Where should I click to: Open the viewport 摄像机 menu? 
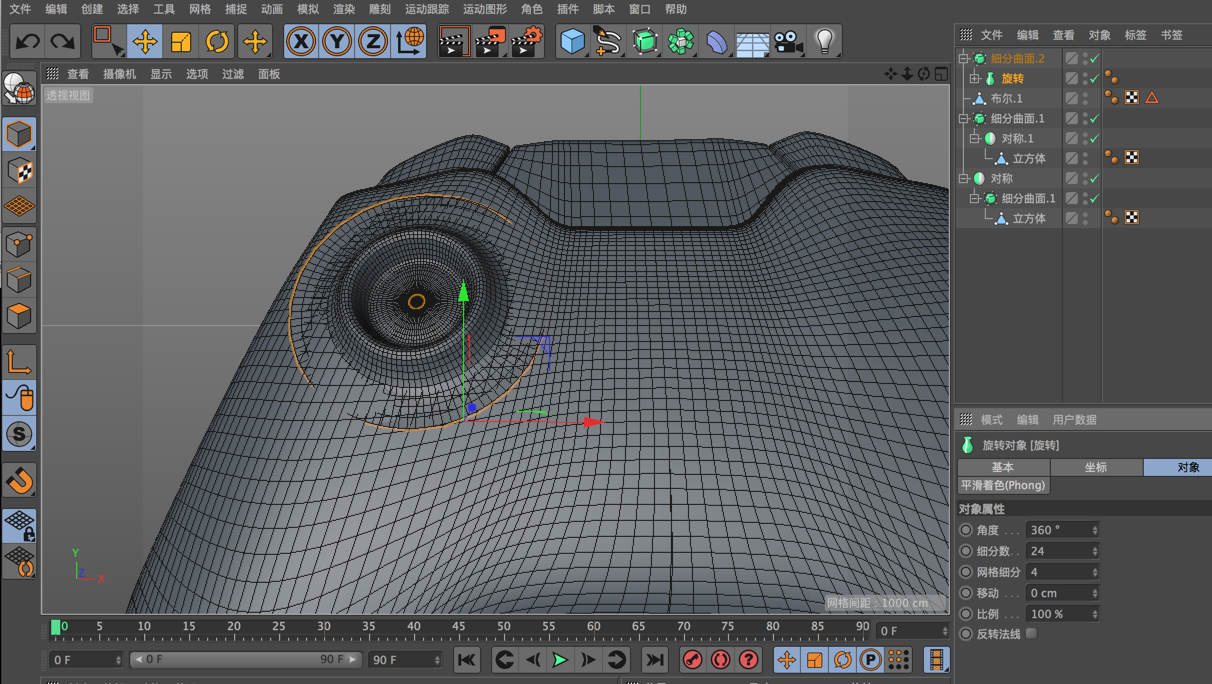point(120,74)
